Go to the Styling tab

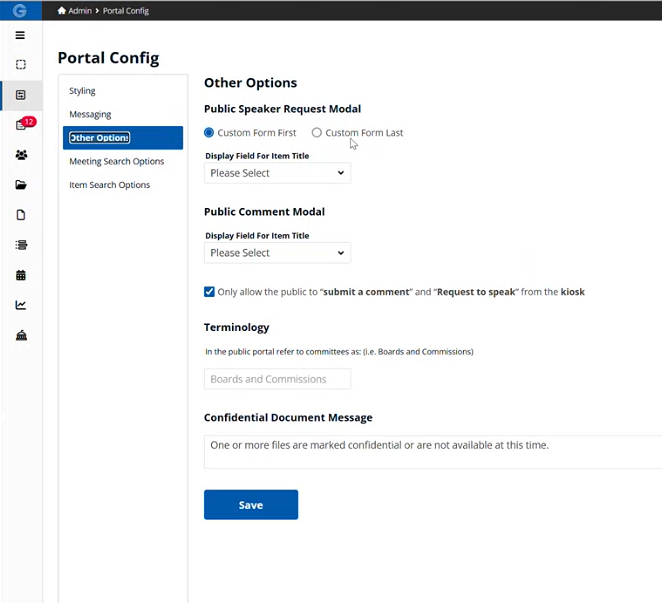click(x=82, y=91)
